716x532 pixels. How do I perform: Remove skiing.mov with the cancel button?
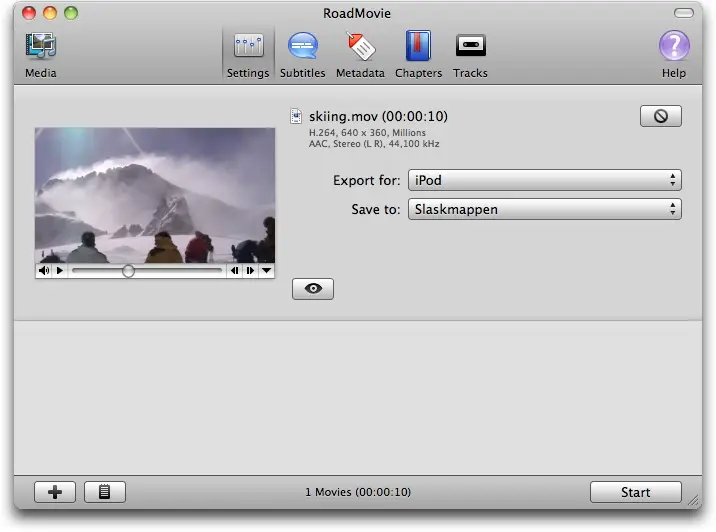[x=661, y=116]
